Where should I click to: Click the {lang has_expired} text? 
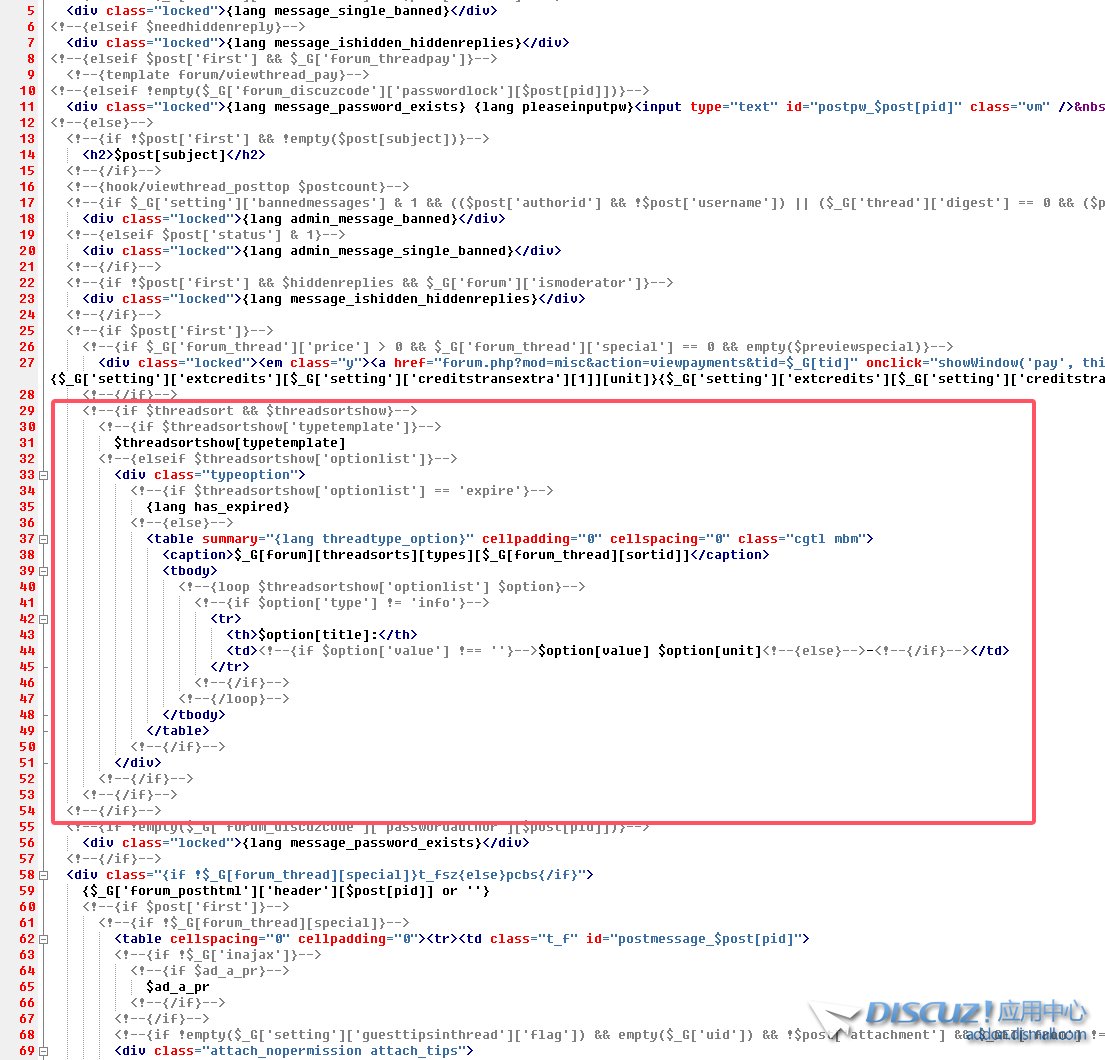217,507
